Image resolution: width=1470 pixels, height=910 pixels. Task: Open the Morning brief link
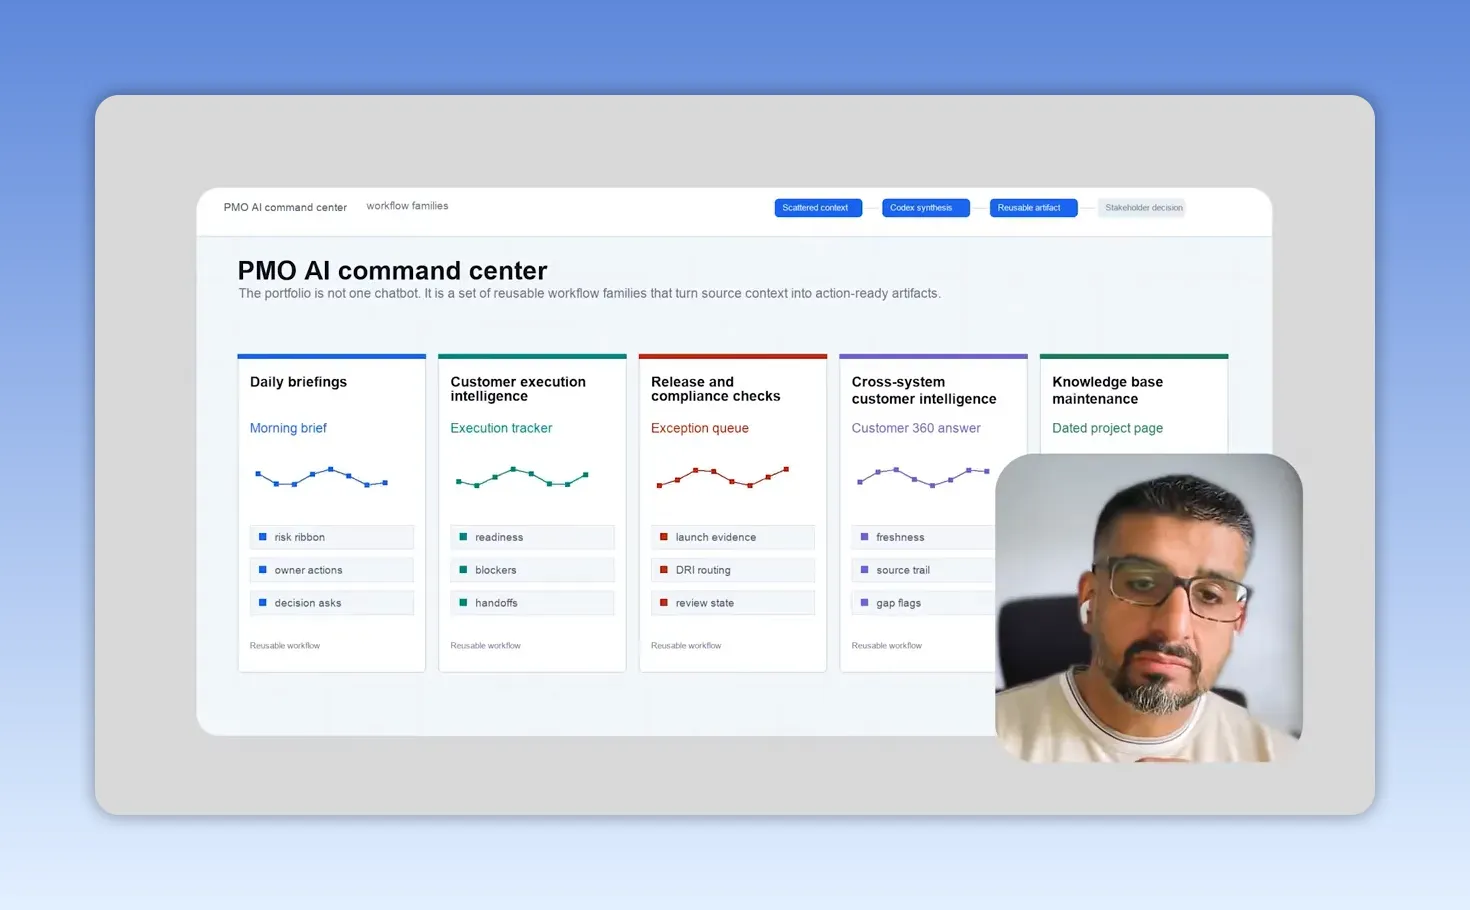(288, 428)
